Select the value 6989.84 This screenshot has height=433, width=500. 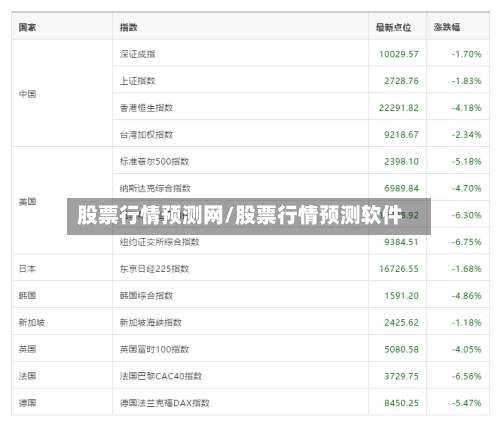tap(401, 188)
